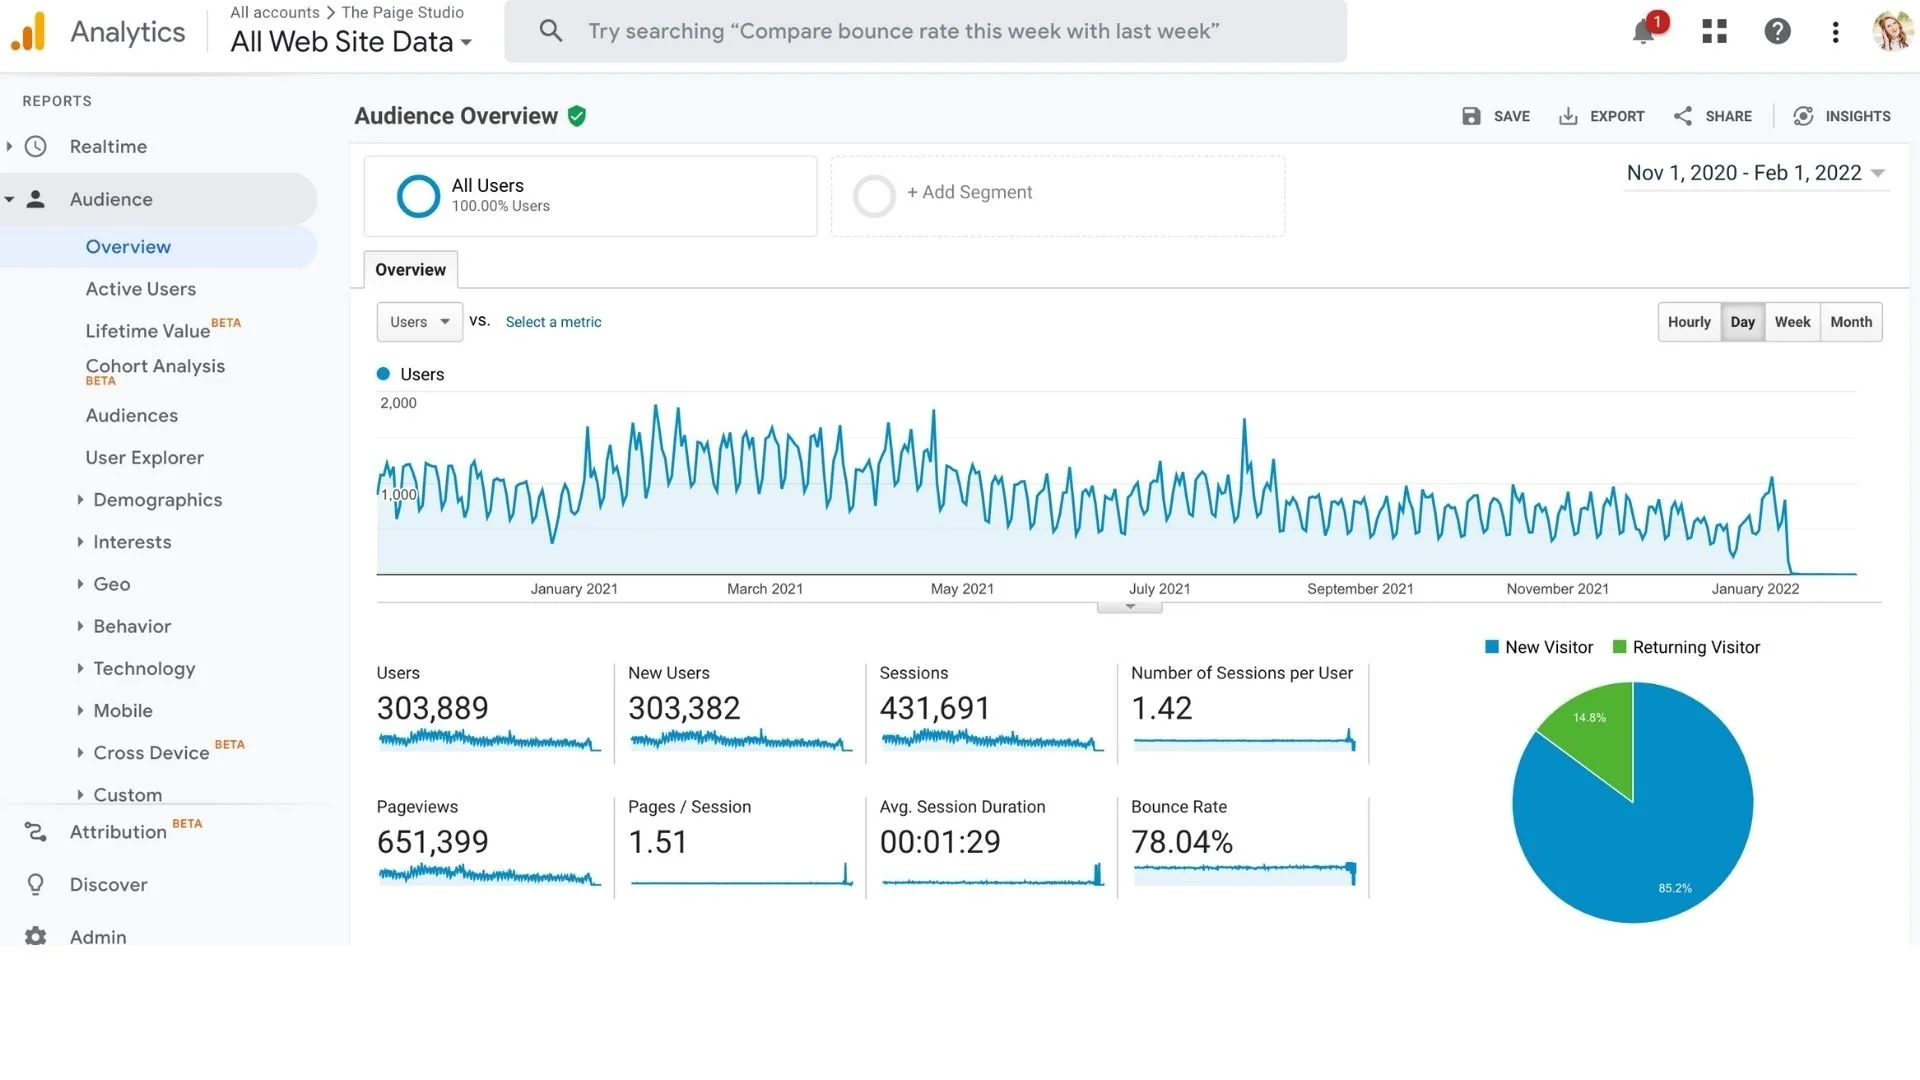This screenshot has height=1080, width=1920.
Task: Expand the Demographics report group
Action: pyautogui.click(x=157, y=500)
